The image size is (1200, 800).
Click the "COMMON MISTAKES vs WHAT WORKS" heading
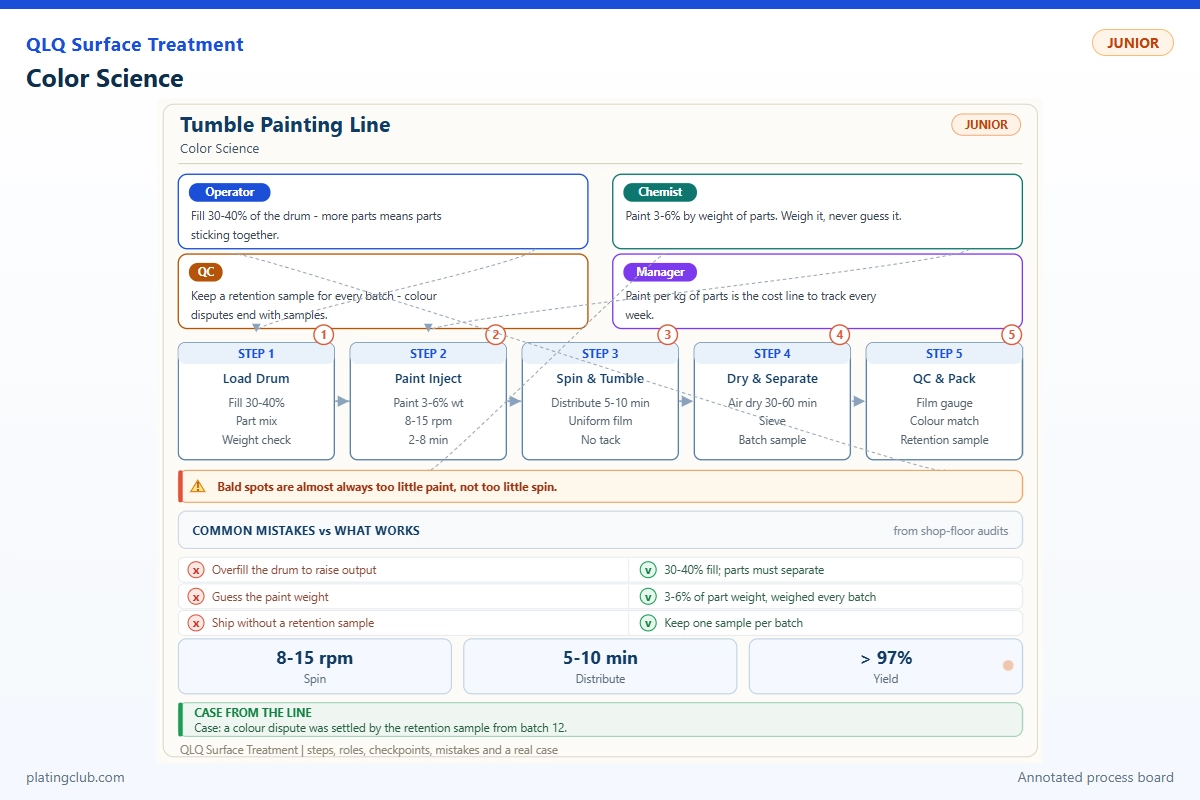[x=306, y=531]
